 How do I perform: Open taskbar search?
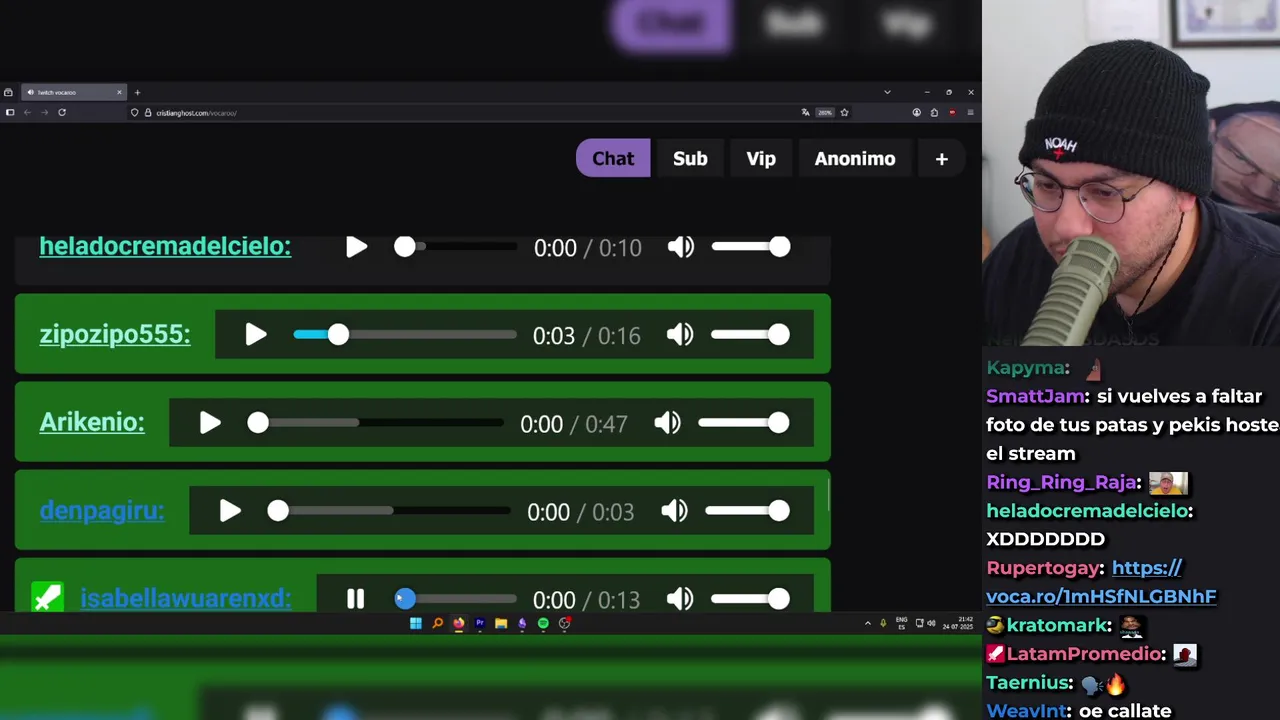(437, 623)
